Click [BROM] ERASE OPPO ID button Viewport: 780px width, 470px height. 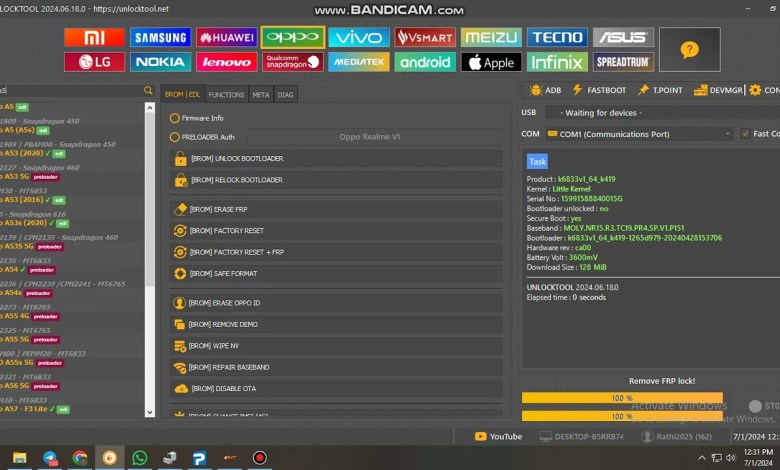(336, 303)
